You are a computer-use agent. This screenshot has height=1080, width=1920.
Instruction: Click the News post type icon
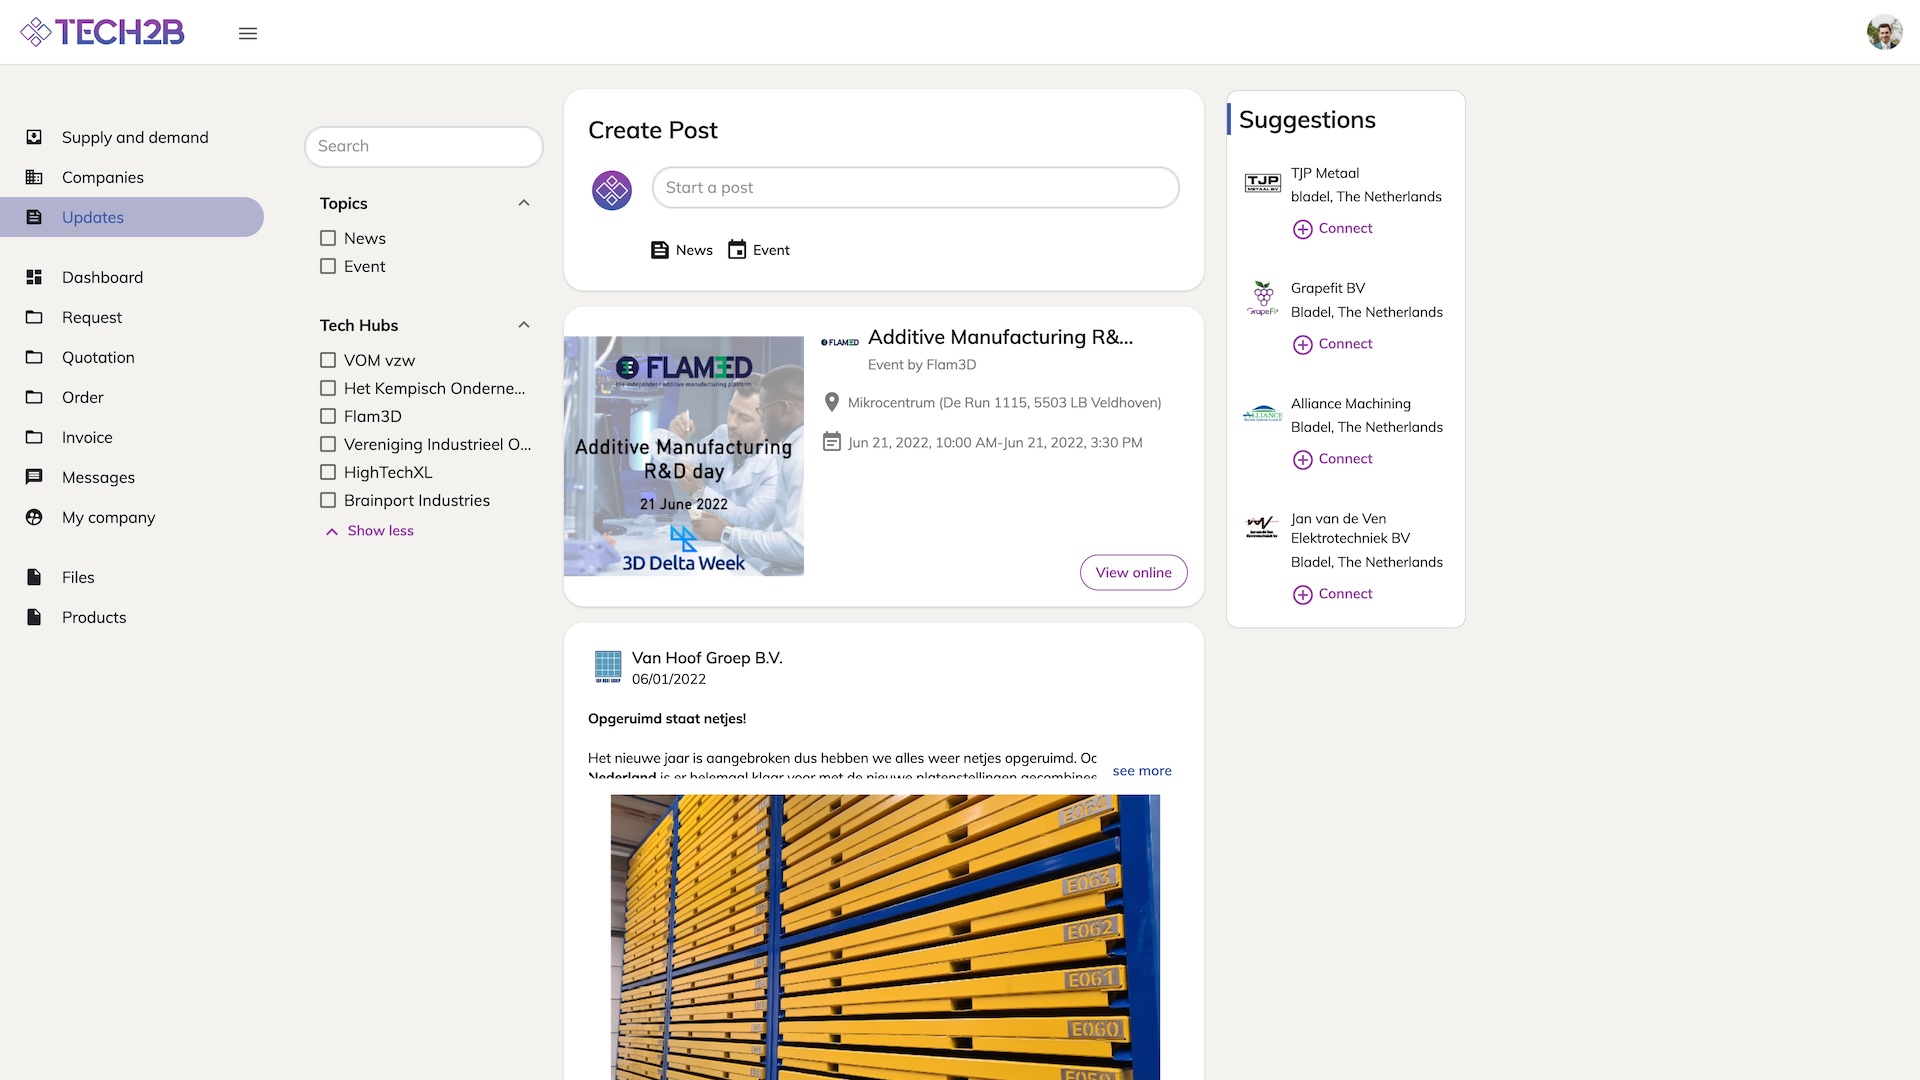coord(660,250)
